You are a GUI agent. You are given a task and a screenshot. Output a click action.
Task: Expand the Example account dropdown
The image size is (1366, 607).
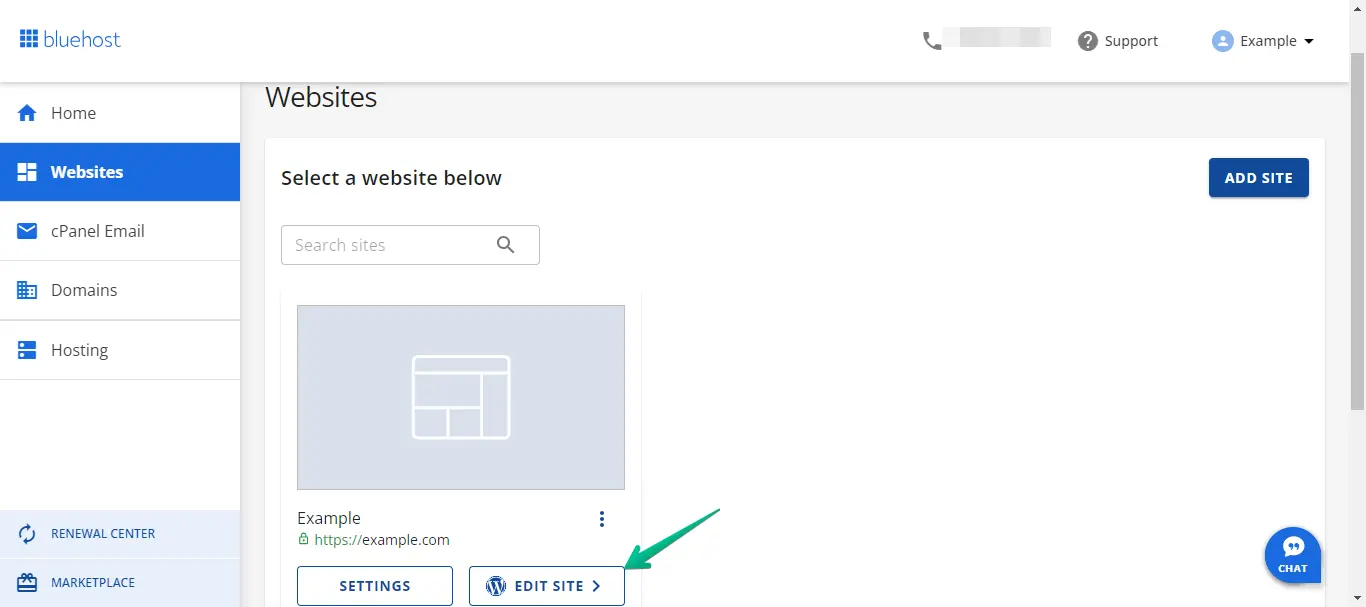pos(1309,41)
